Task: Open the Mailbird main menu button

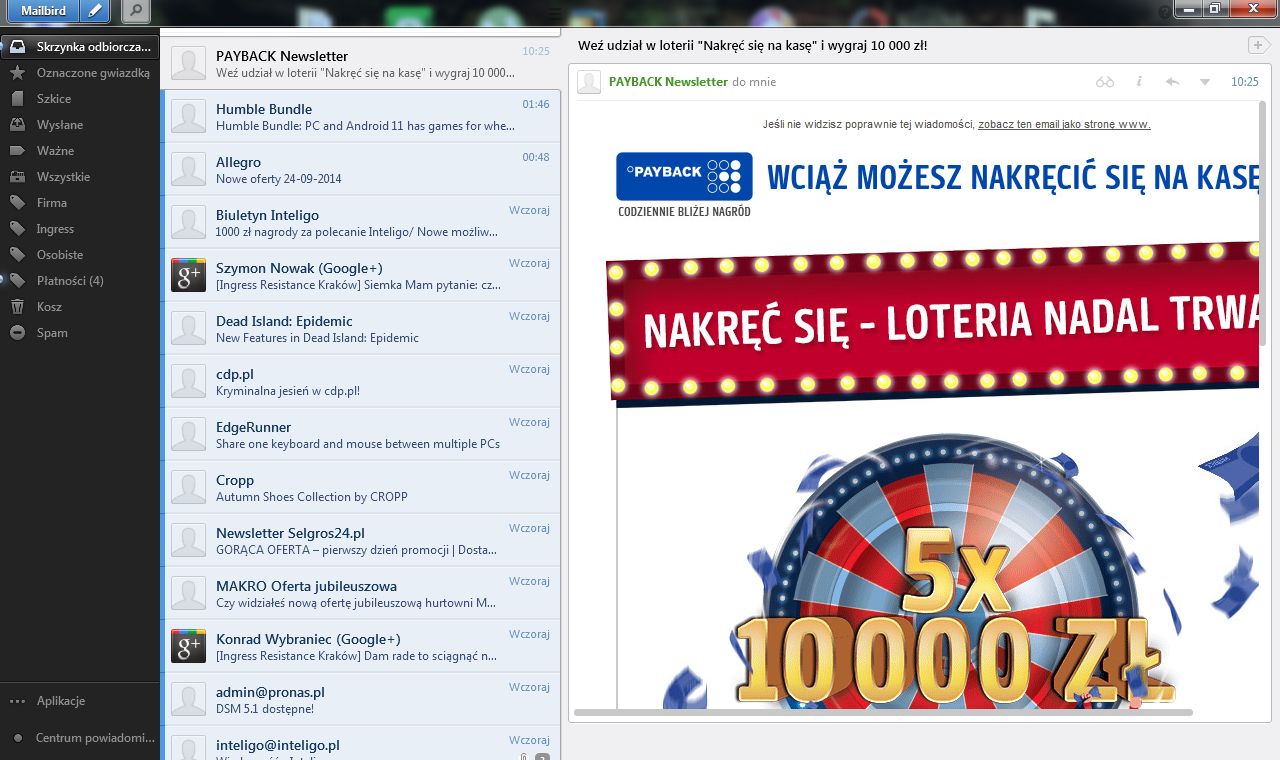Action: click(44, 11)
